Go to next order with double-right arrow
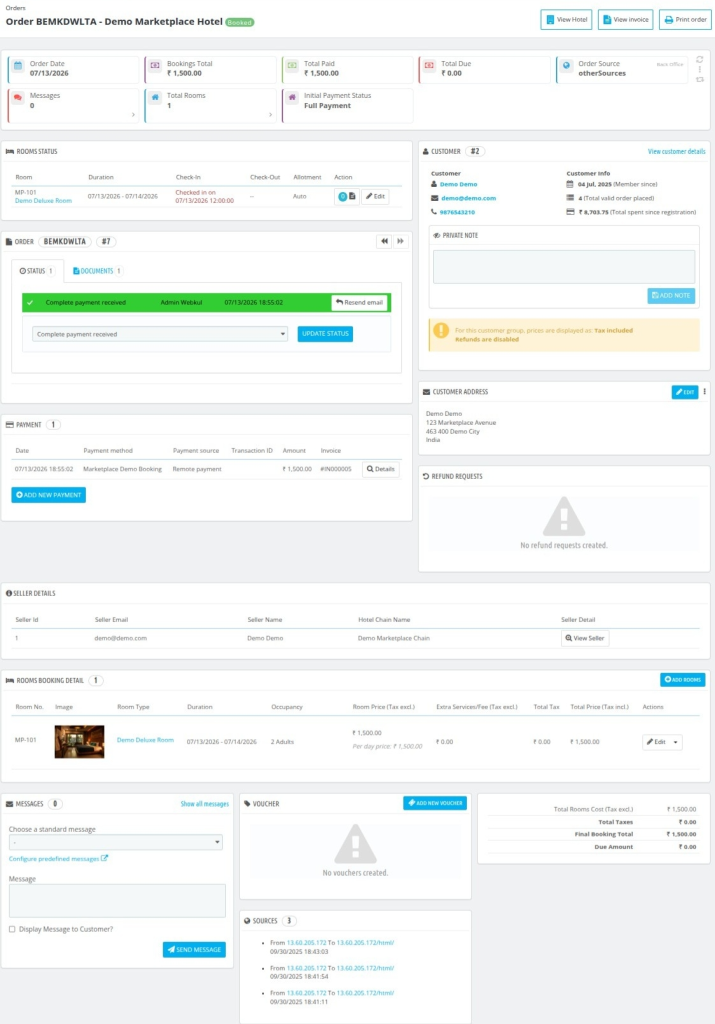715x1024 pixels. (400, 242)
